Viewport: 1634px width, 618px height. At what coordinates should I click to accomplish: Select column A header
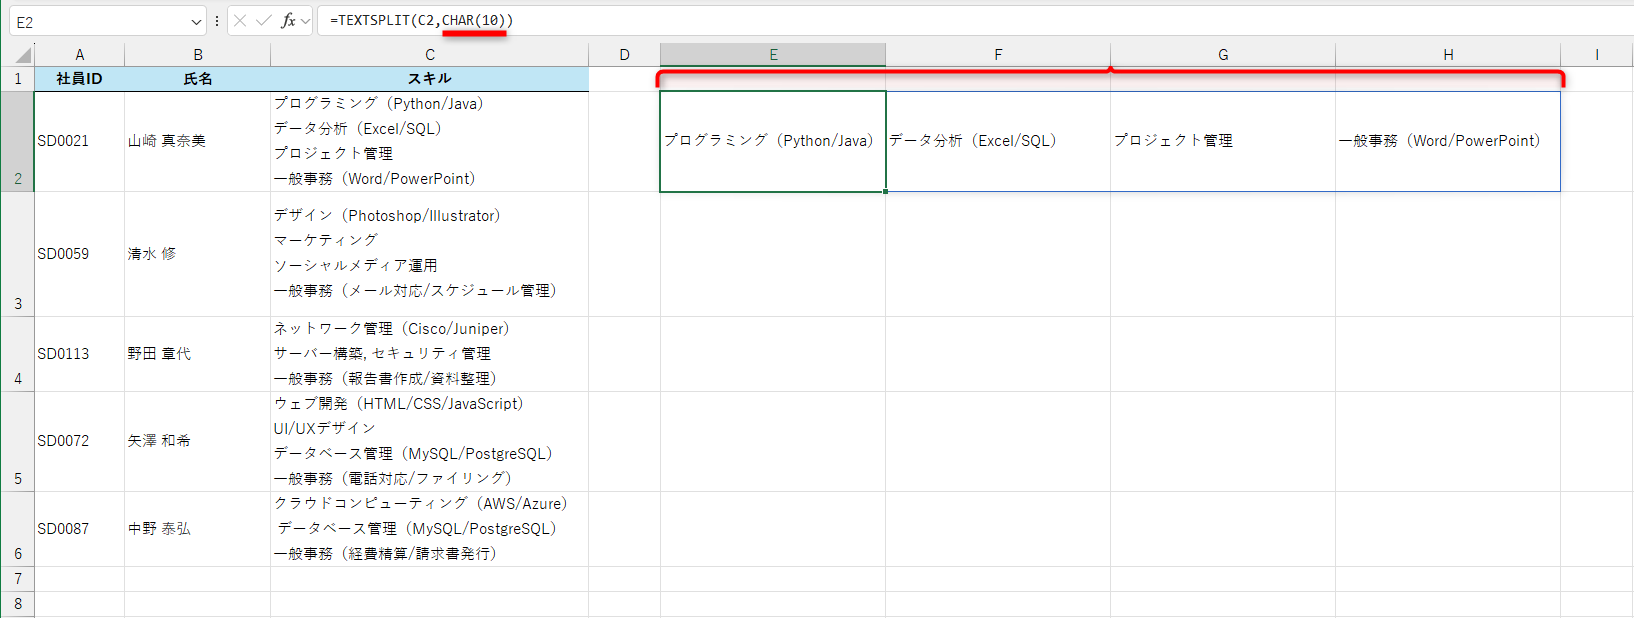pyautogui.click(x=80, y=55)
